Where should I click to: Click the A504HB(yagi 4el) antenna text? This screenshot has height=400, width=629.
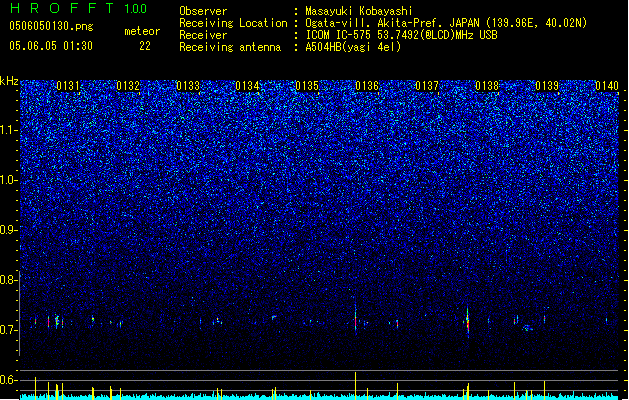coord(353,47)
